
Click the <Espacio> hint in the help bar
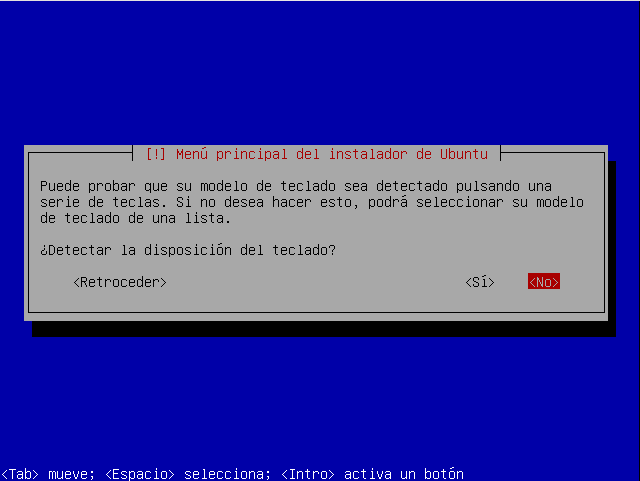tap(140, 474)
